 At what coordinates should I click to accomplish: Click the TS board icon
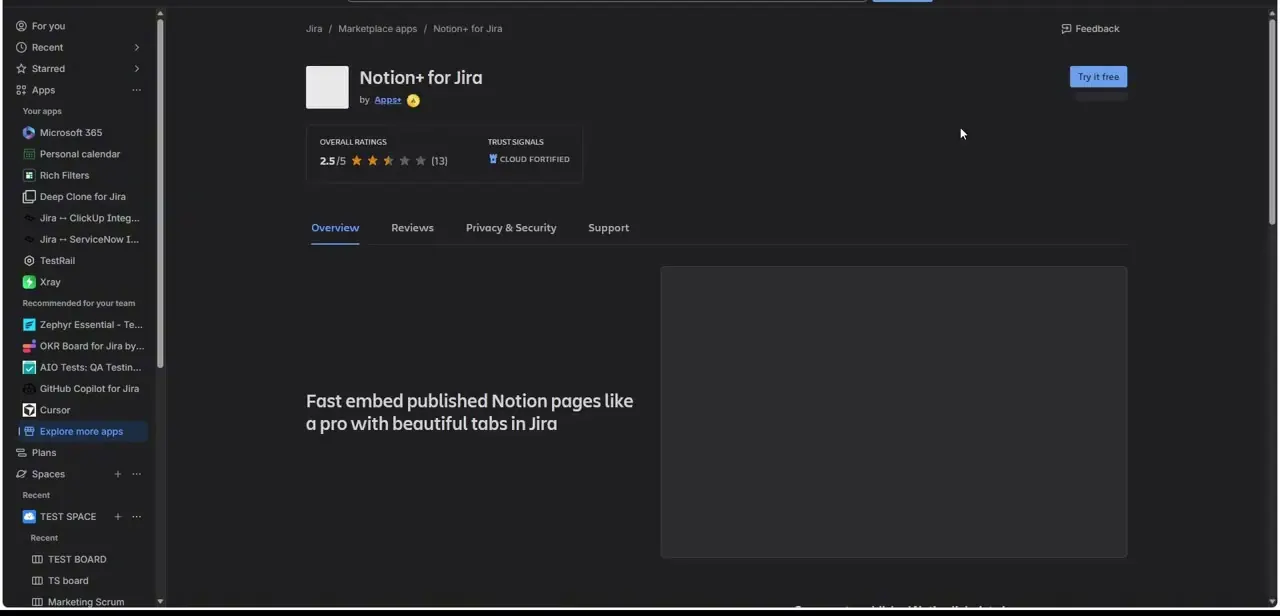[37, 581]
